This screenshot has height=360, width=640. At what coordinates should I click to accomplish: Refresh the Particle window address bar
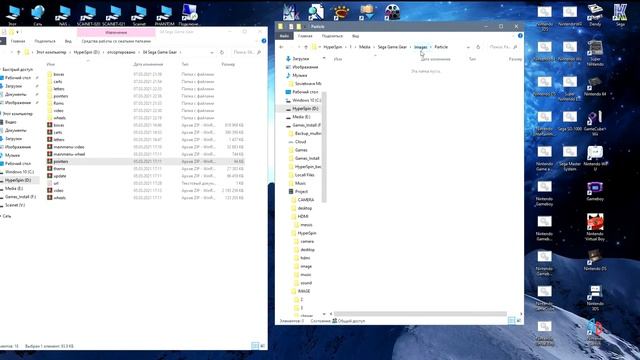pyautogui.click(x=478, y=47)
